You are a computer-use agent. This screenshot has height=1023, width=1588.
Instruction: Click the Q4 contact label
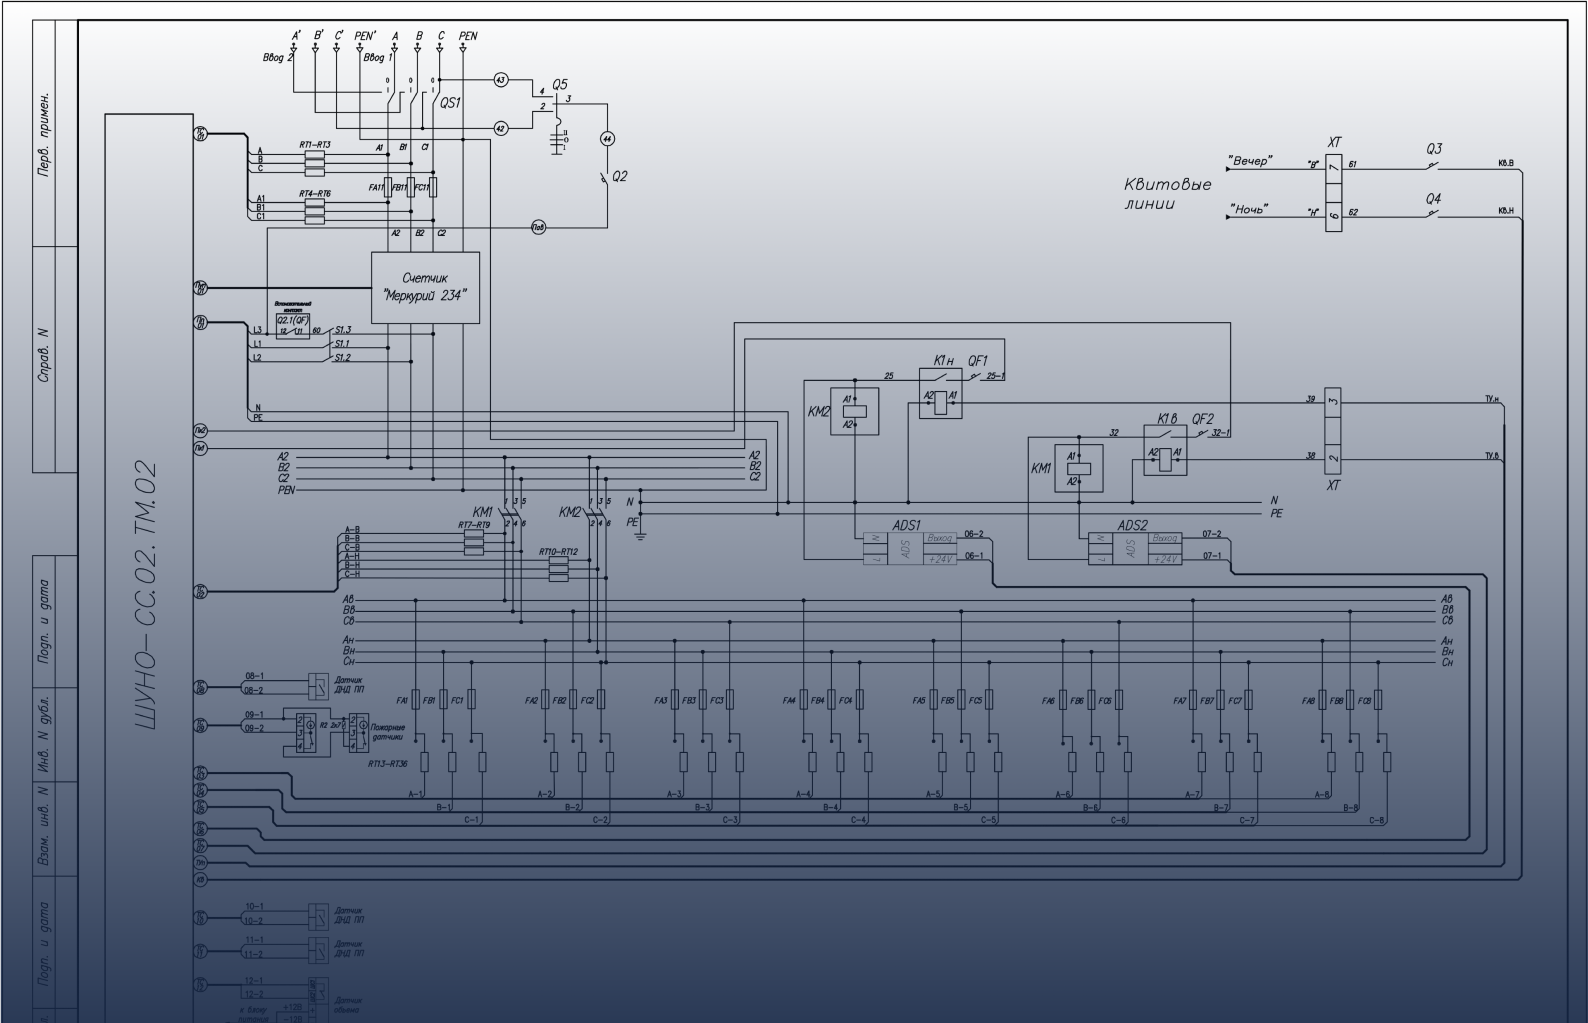click(1434, 199)
